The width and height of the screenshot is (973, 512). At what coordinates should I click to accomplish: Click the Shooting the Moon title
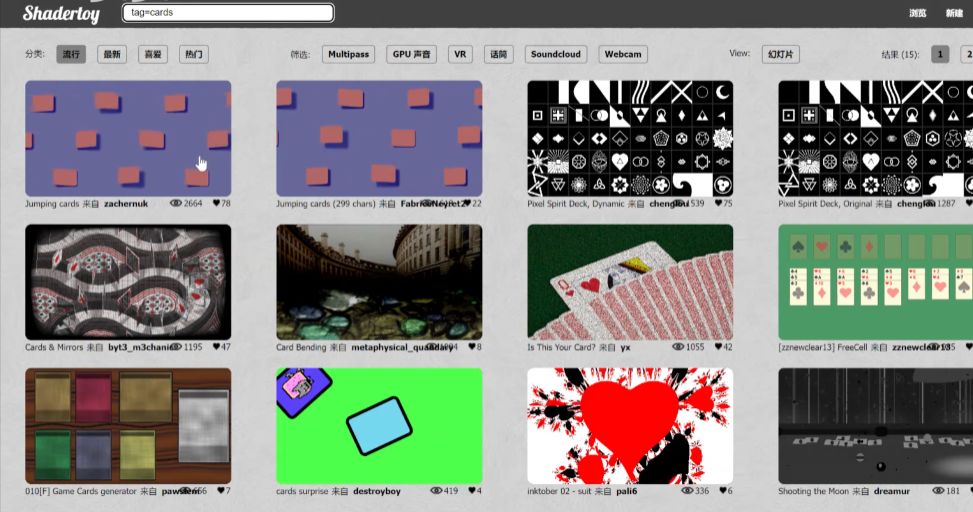coord(814,491)
